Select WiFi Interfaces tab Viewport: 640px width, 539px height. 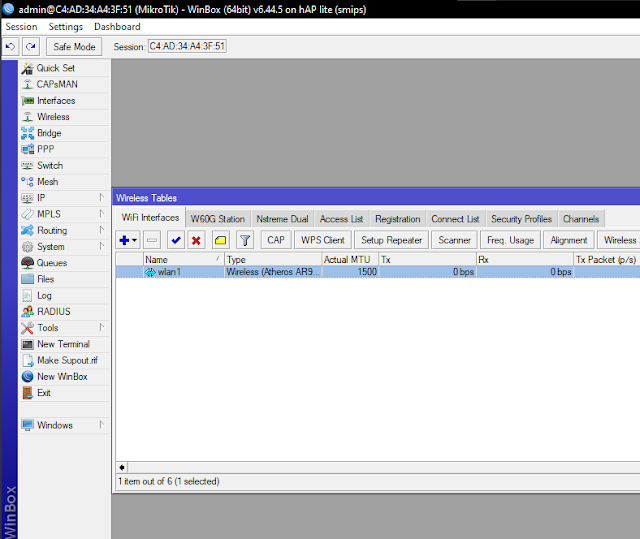(x=151, y=218)
